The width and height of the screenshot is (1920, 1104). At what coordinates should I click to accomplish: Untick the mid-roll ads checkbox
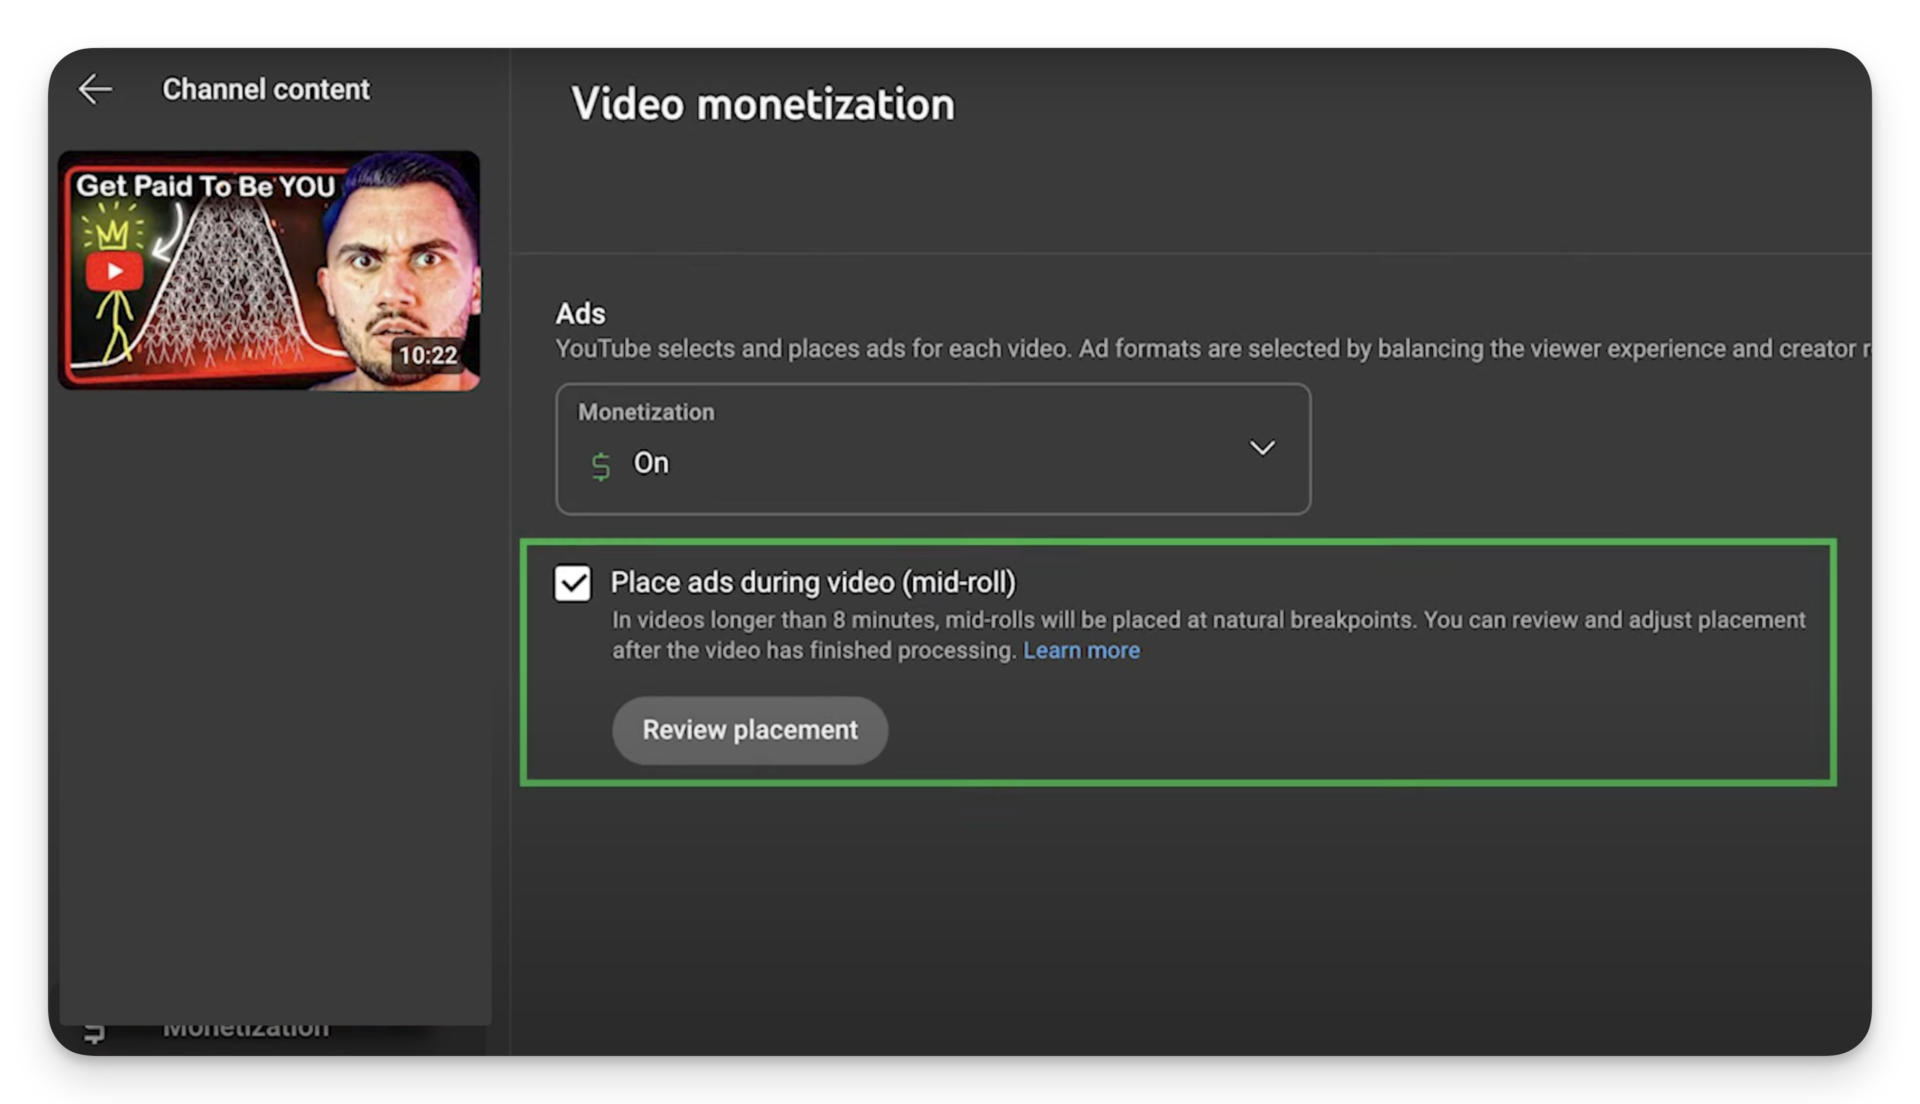(x=573, y=583)
